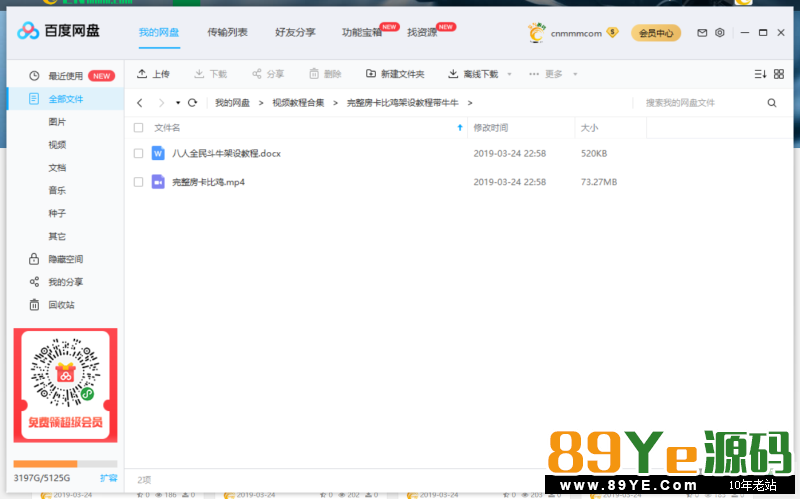The image size is (800, 499).
Task: Click the New Folder (新建文件夹) icon
Action: (371, 74)
